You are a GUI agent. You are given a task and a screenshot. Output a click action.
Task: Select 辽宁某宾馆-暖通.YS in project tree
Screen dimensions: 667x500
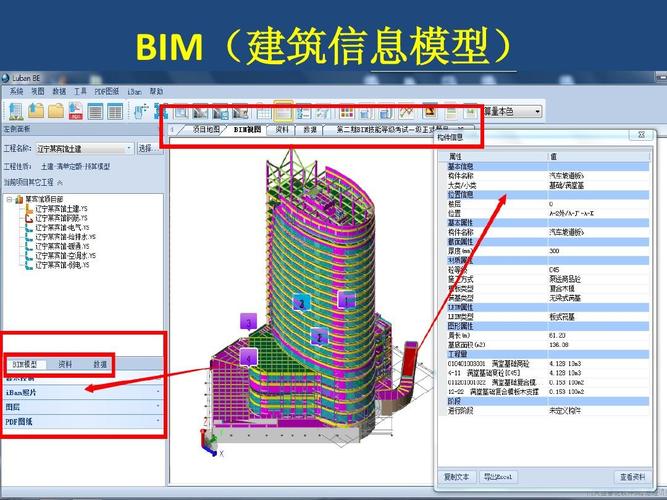62,246
